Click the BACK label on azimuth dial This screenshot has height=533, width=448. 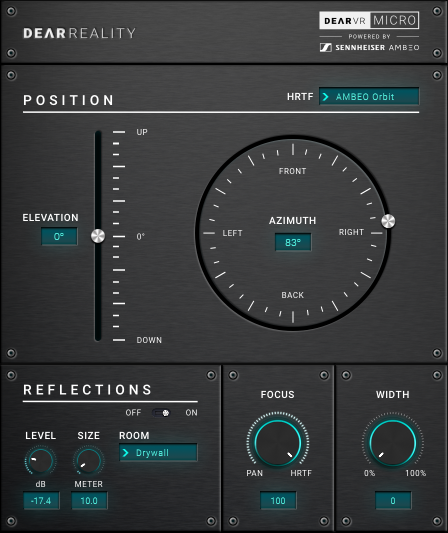click(x=293, y=295)
